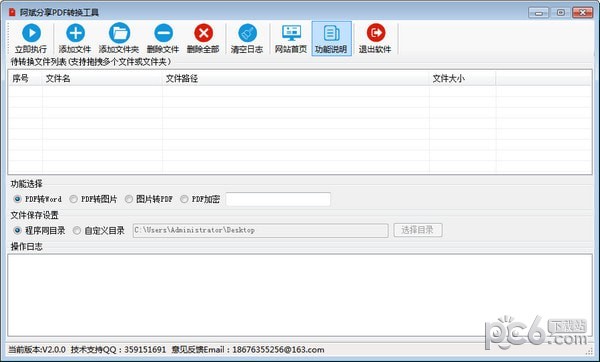Click the PDF encryption password field

click(x=278, y=199)
